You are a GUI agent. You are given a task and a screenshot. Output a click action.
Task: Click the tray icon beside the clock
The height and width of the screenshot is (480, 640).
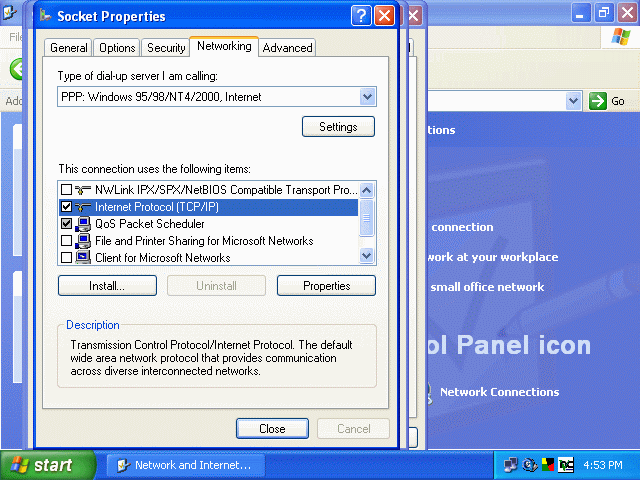(566, 464)
